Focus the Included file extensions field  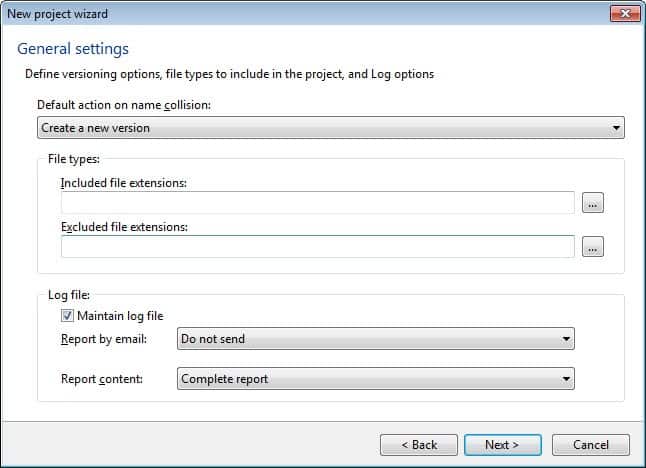(317, 203)
